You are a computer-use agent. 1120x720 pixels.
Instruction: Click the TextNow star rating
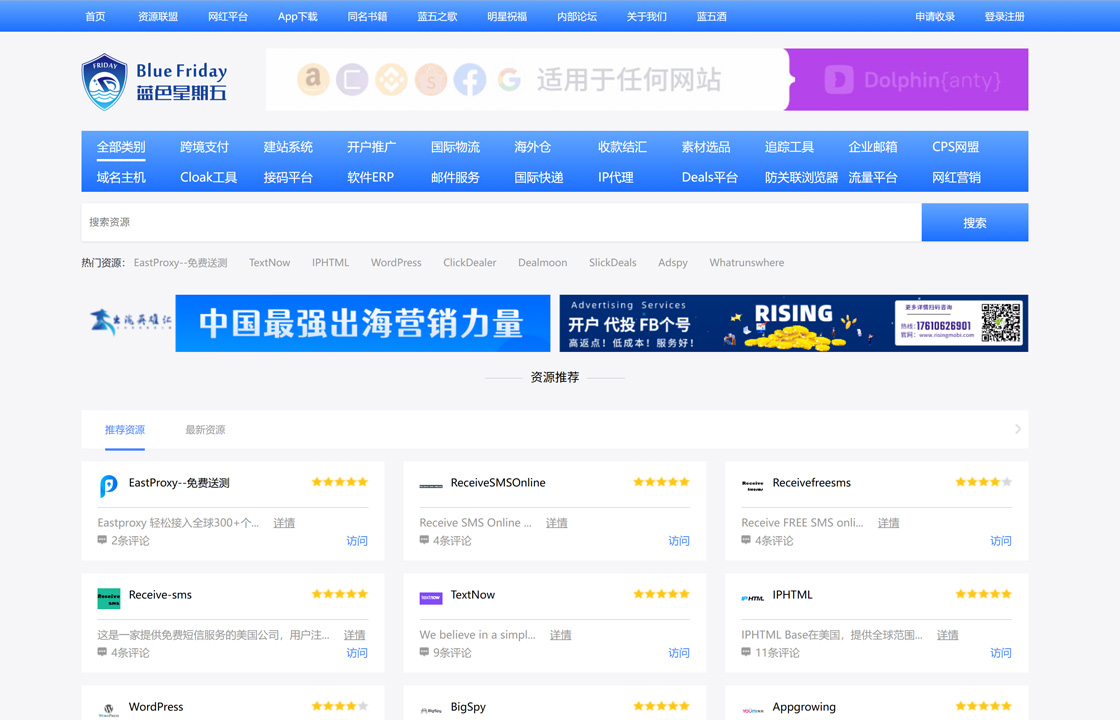661,594
